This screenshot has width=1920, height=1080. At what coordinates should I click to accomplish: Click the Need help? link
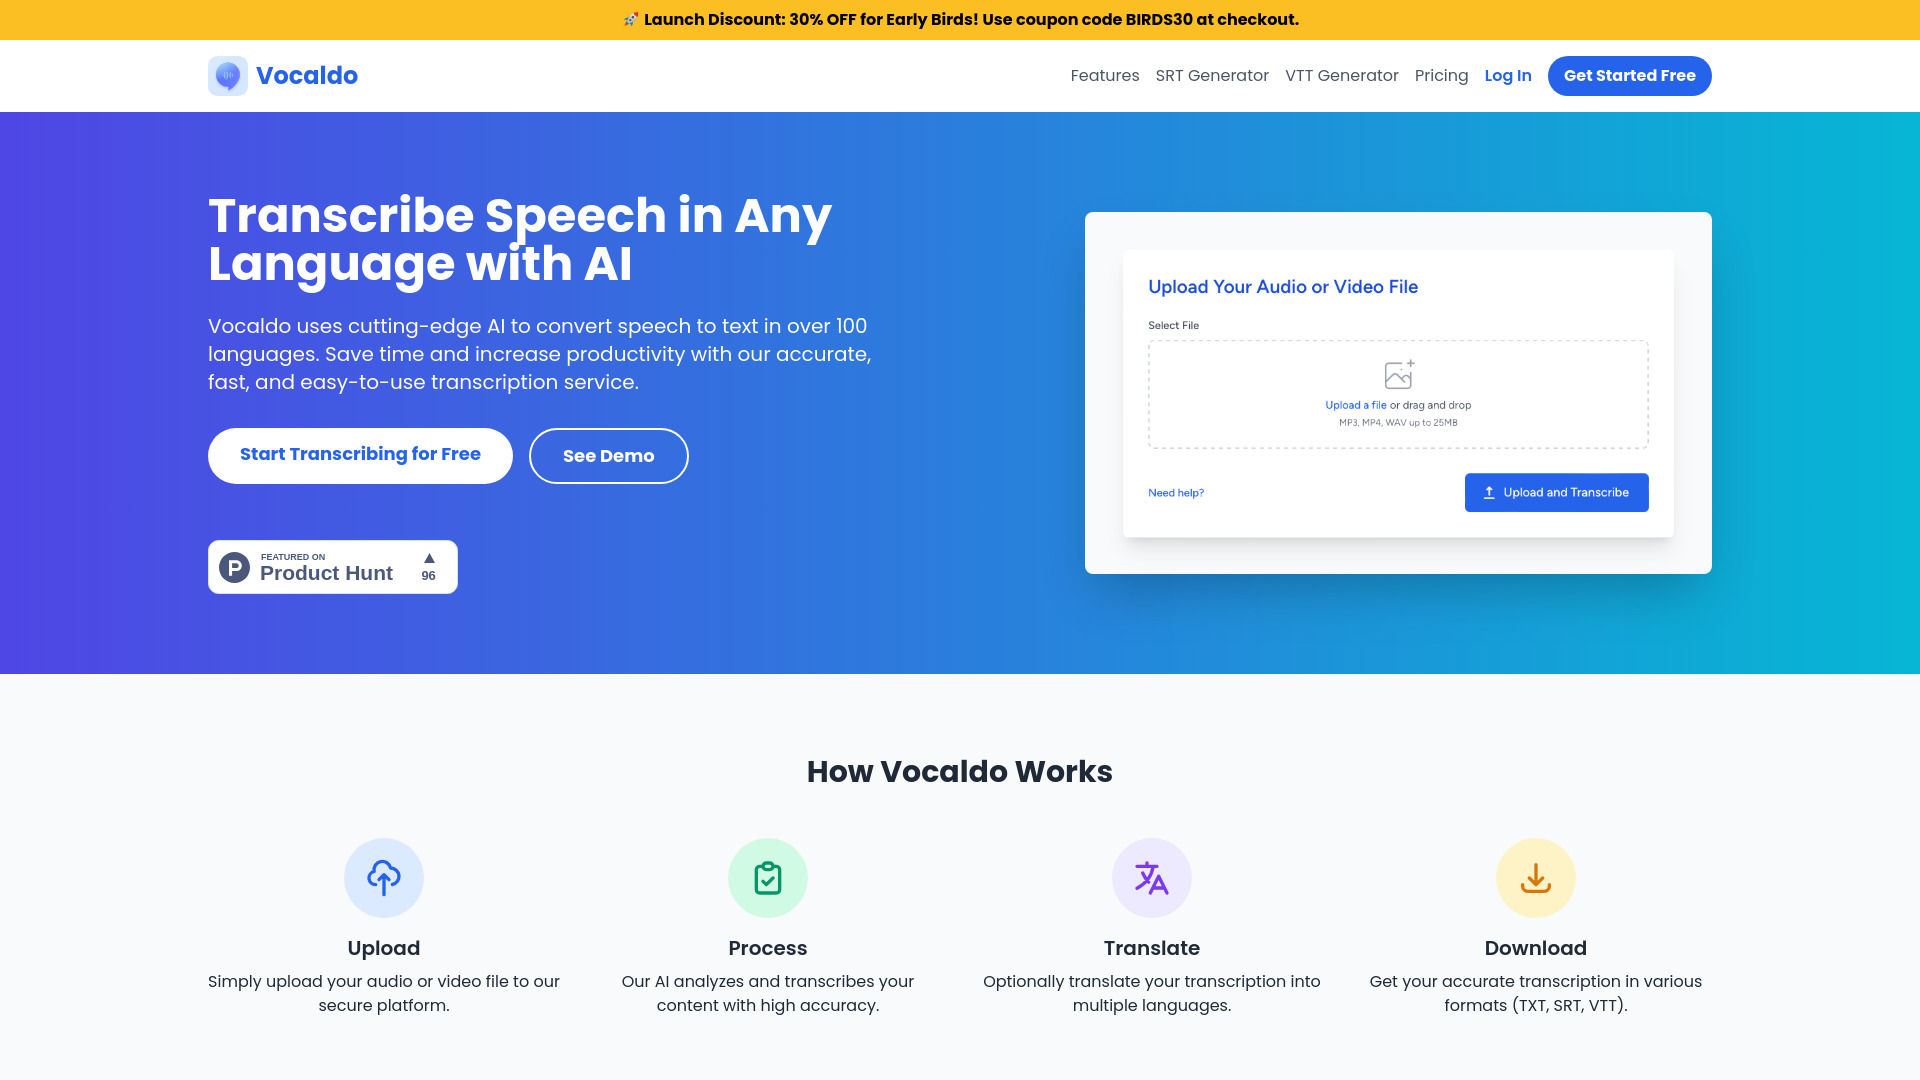pos(1175,492)
